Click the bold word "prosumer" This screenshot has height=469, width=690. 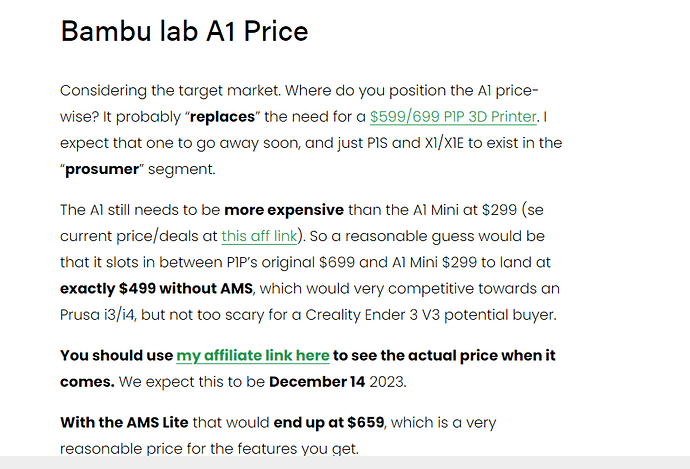click(x=102, y=169)
